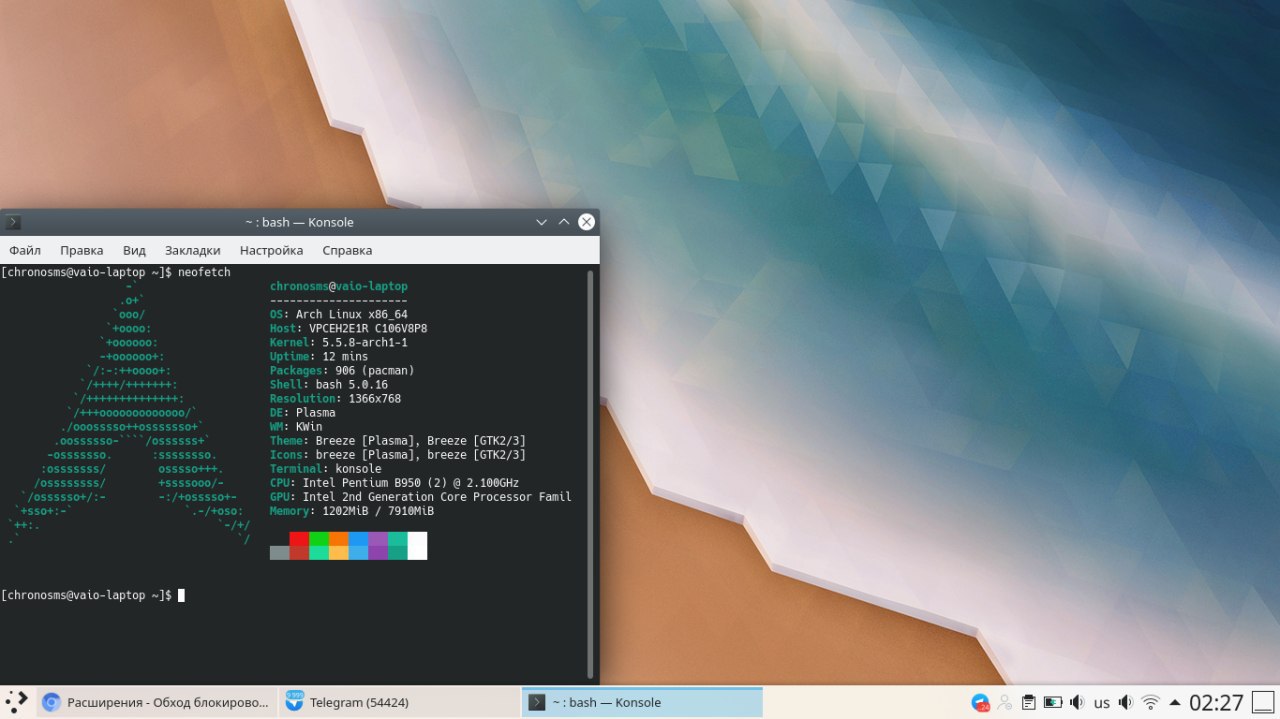Click the Konsole terminal icon in the title bar

tap(13, 222)
